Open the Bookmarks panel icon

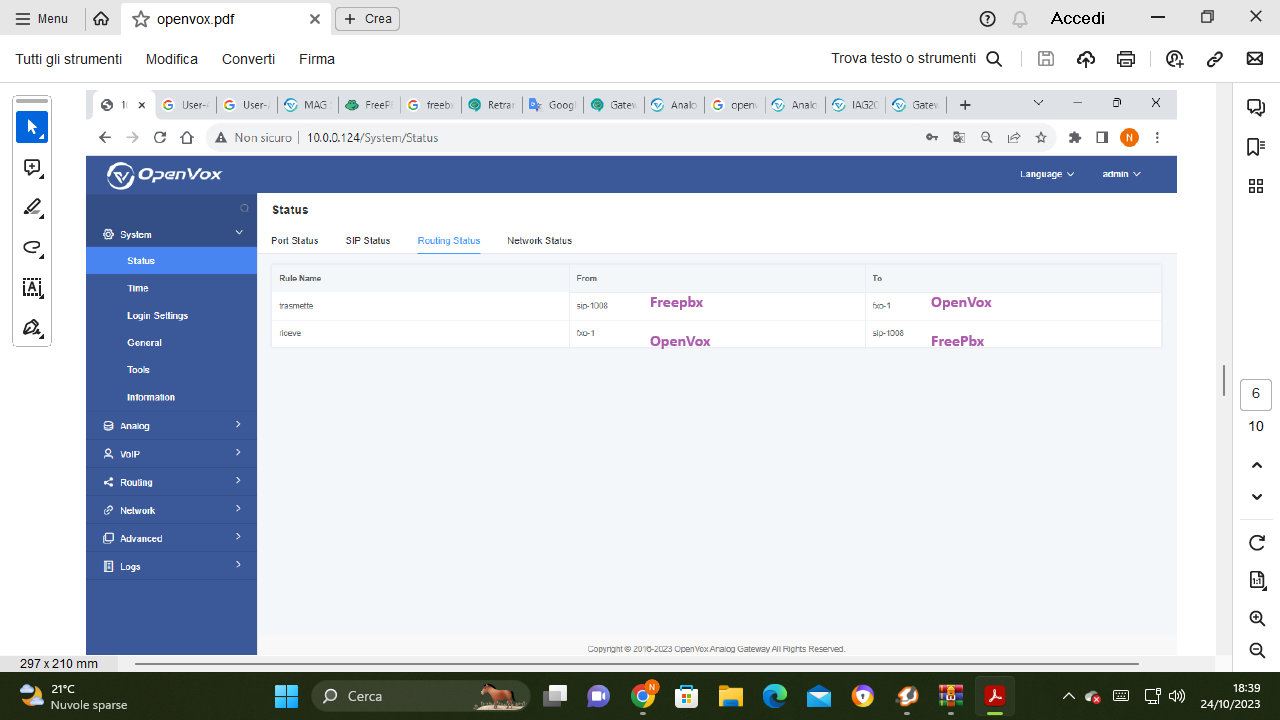pos(1256,147)
